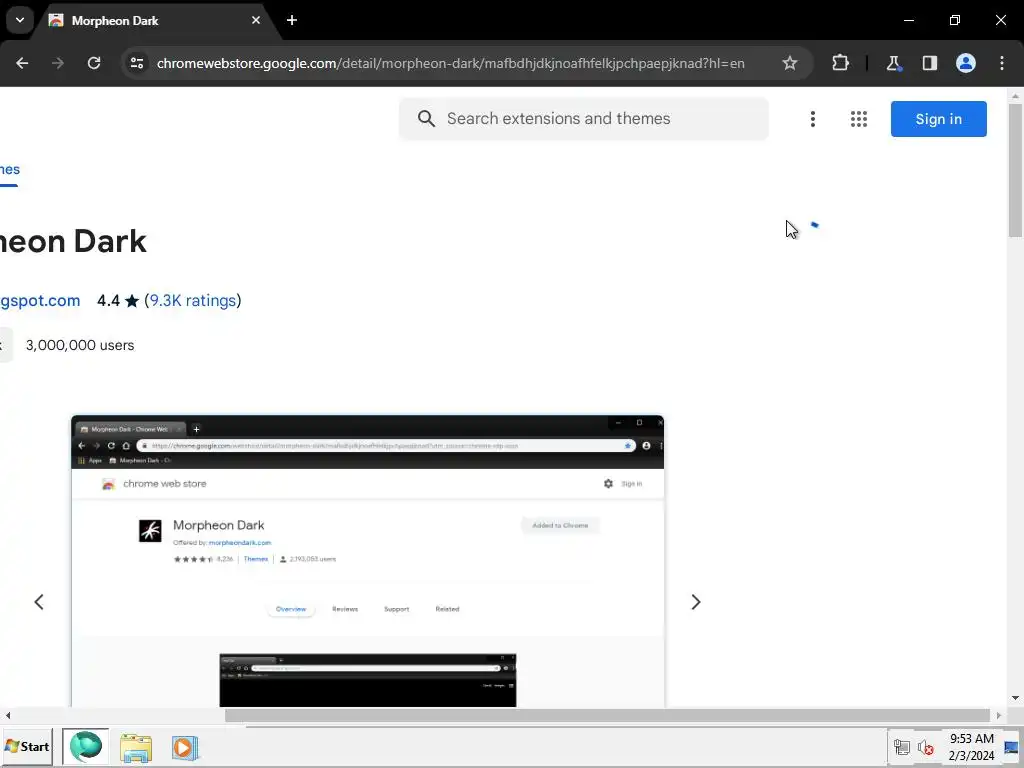Viewport: 1024px width, 768px height.
Task: Open Chrome's three-dot main menu
Action: (x=1002, y=63)
